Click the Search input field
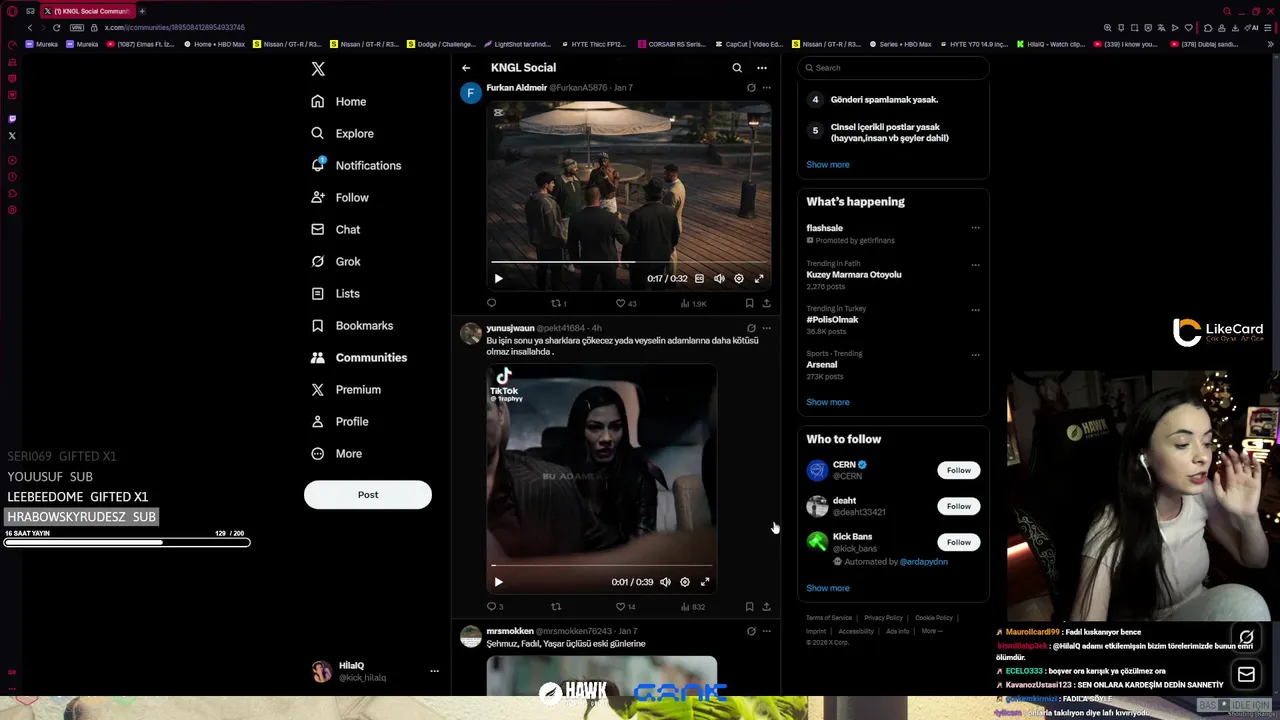Image resolution: width=1280 pixels, height=720 pixels. coord(893,68)
